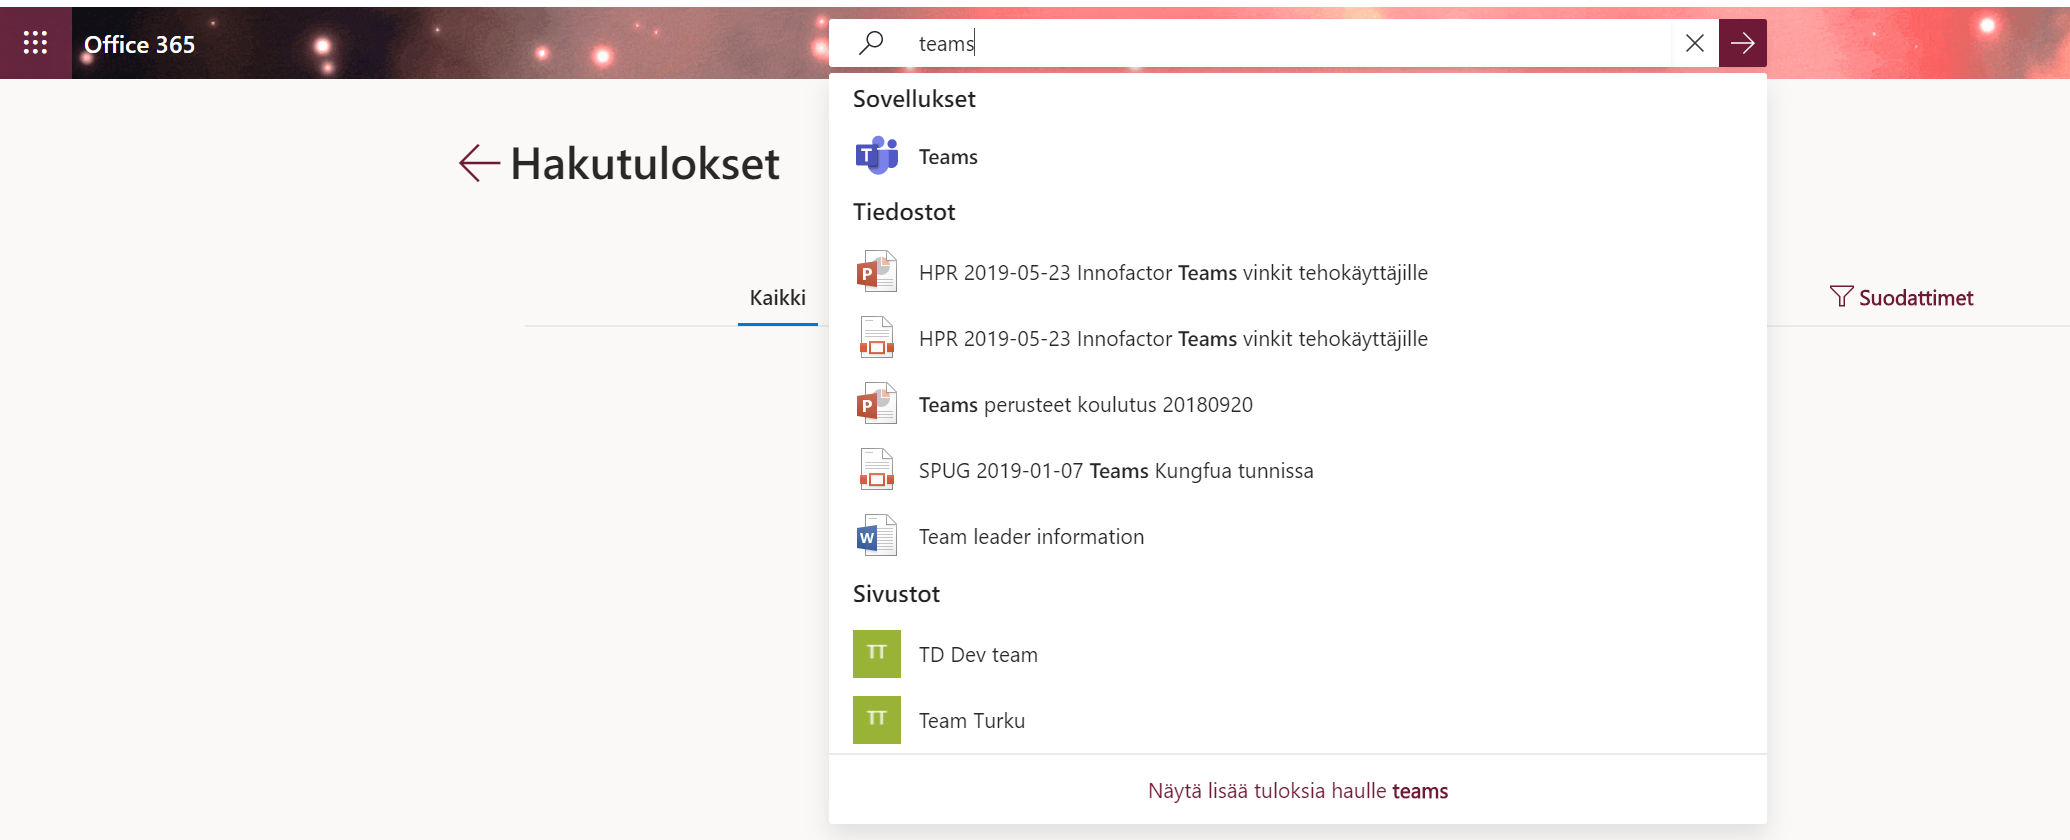Image resolution: width=2070 pixels, height=840 pixels.
Task: Click the search magnifier icon
Action: point(871,43)
